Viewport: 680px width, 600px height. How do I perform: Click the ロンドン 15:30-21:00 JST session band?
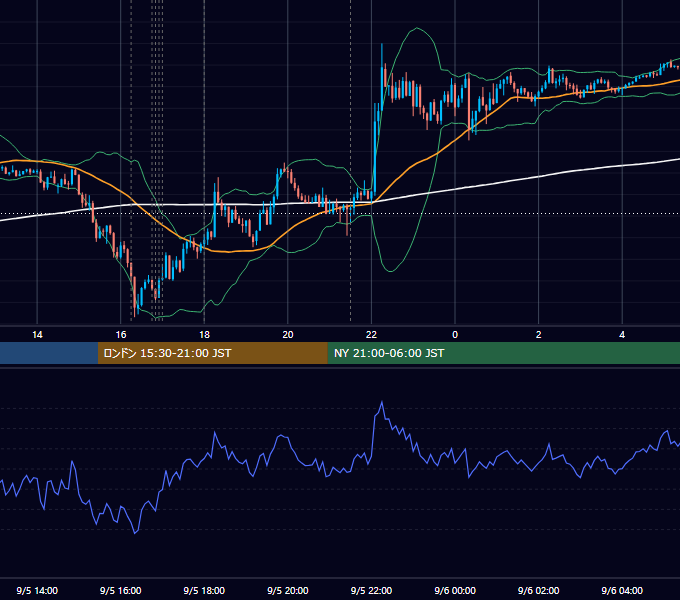pos(212,353)
